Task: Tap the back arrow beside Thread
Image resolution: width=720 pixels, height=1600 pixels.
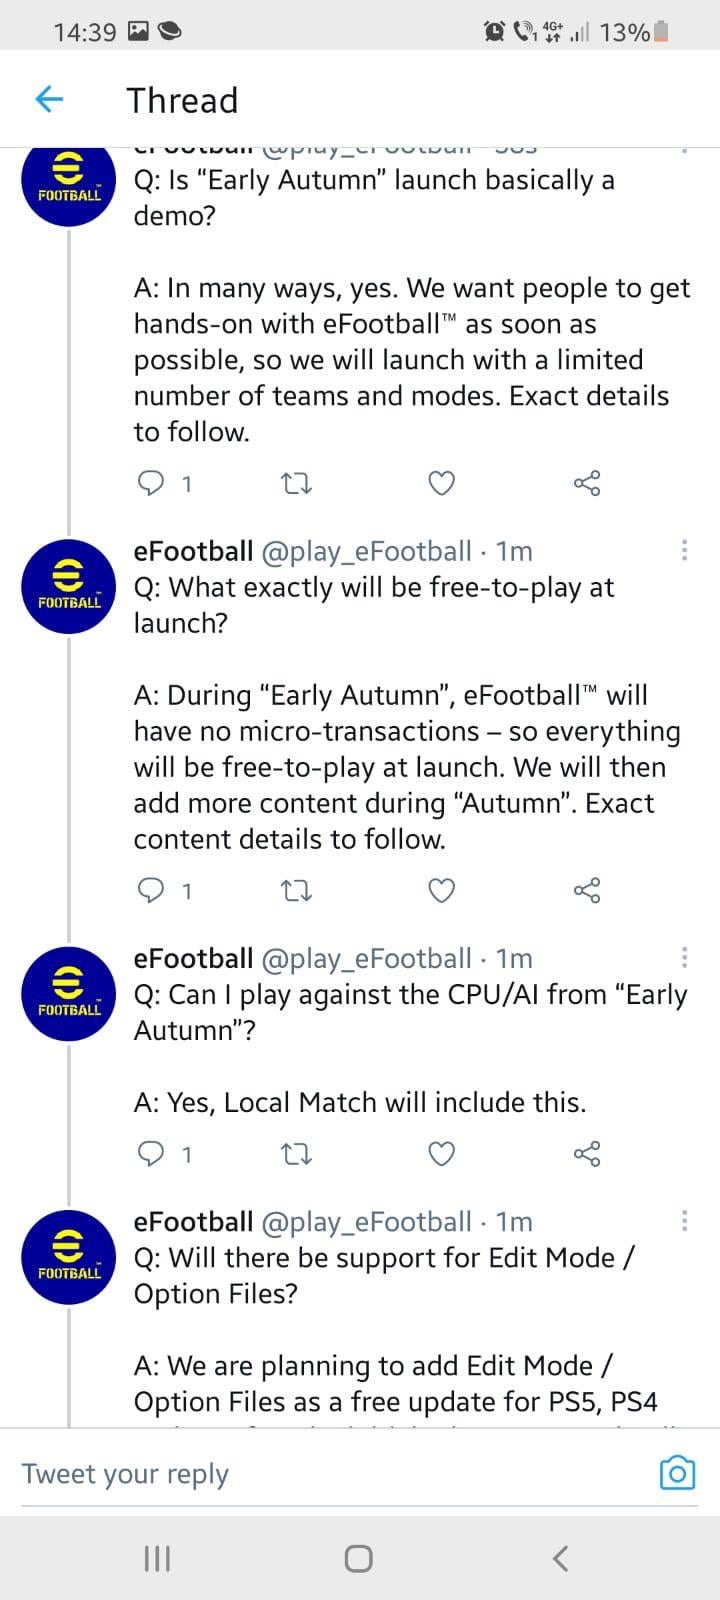Action: point(49,99)
